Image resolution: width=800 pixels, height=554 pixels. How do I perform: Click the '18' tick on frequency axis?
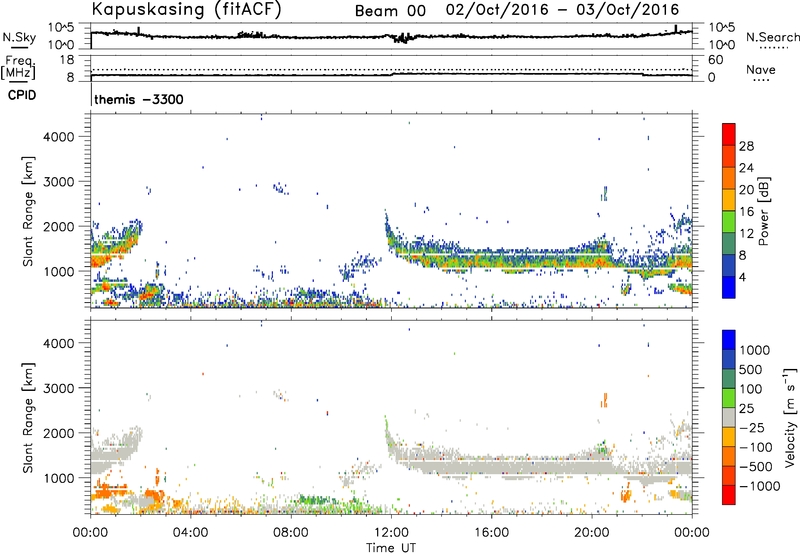pyautogui.click(x=67, y=60)
